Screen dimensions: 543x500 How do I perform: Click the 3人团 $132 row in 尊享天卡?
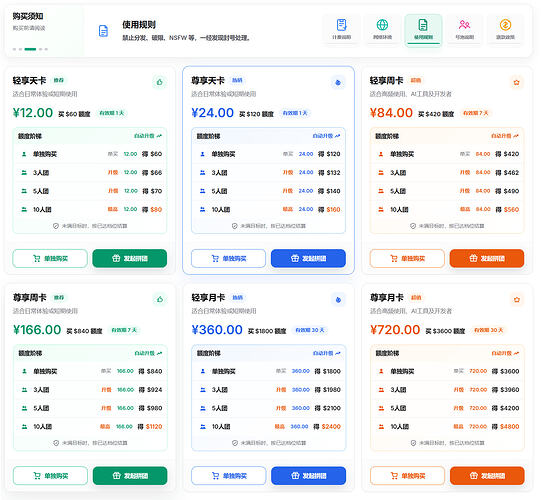pyautogui.click(x=268, y=172)
